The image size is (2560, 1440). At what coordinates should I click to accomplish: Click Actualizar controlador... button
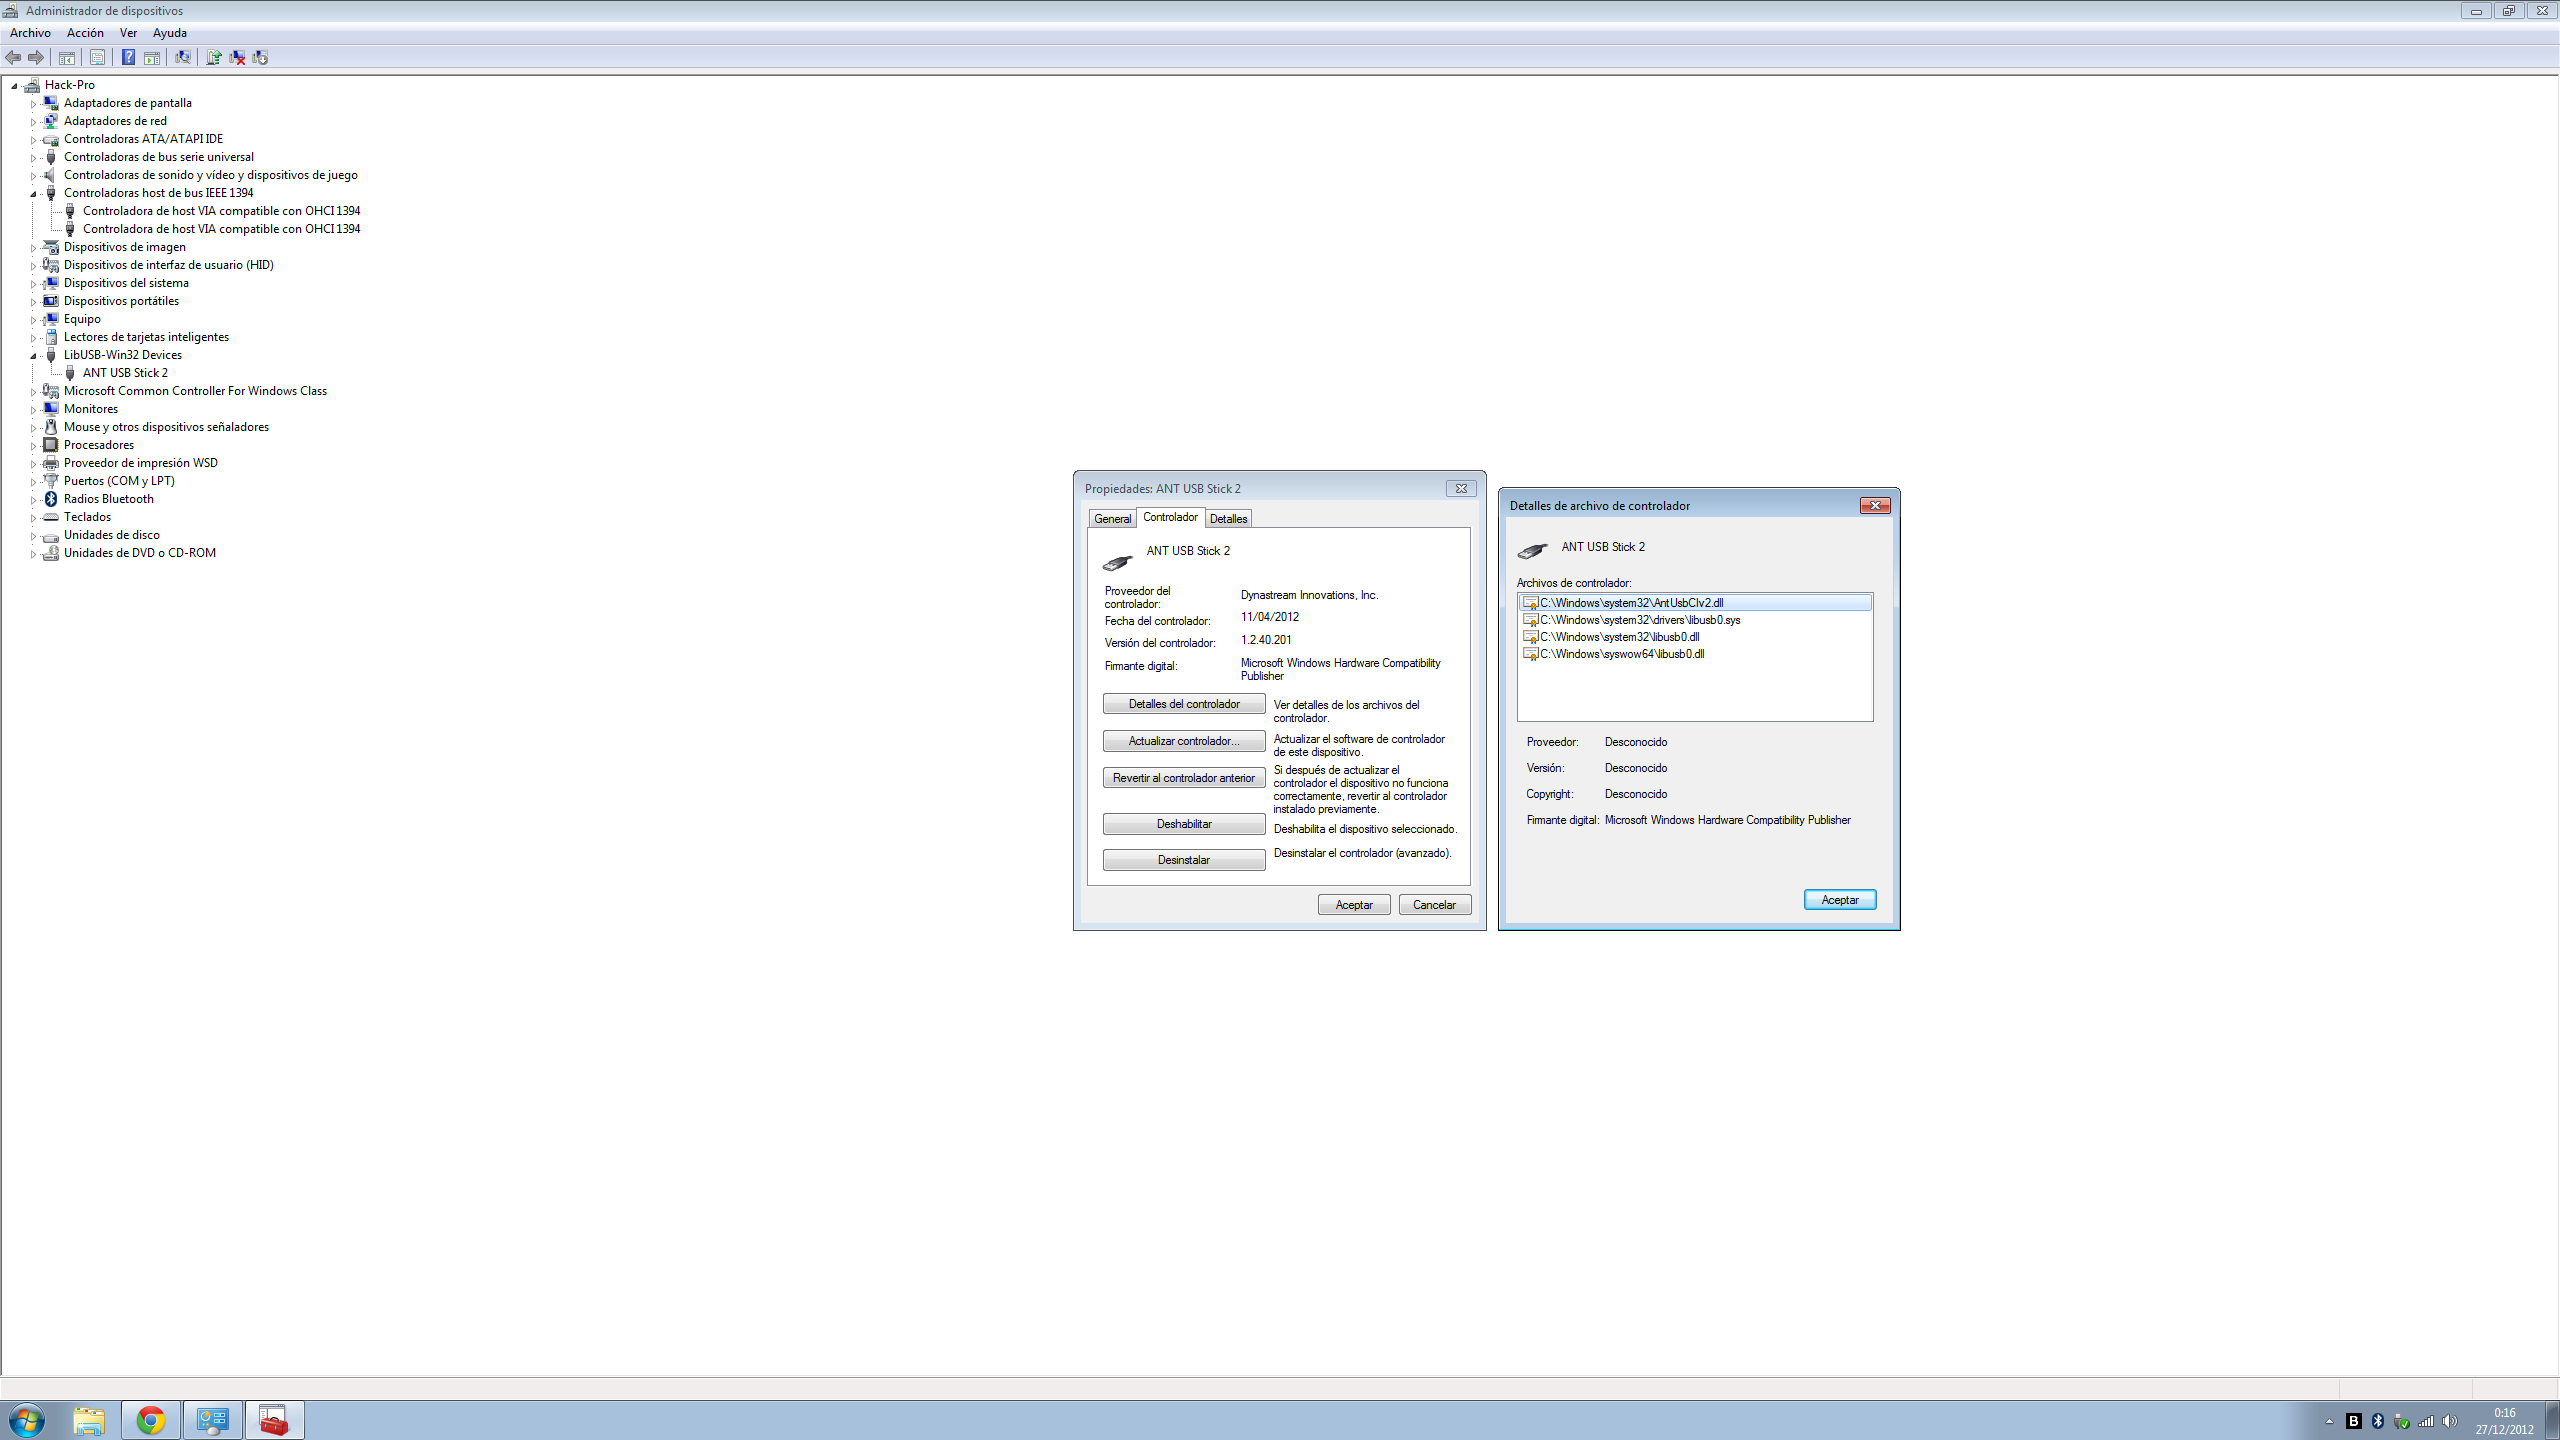tap(1184, 741)
